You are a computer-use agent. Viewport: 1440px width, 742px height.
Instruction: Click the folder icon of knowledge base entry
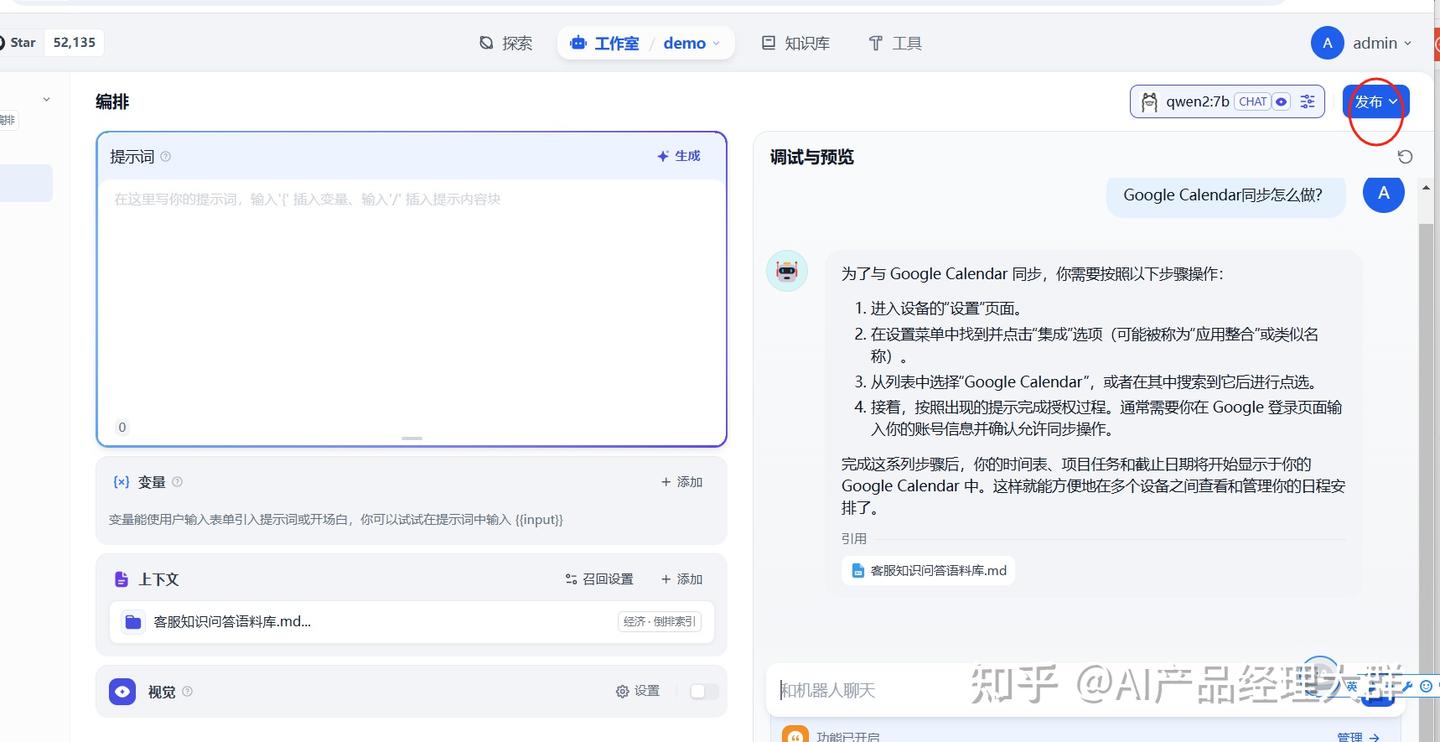click(133, 622)
